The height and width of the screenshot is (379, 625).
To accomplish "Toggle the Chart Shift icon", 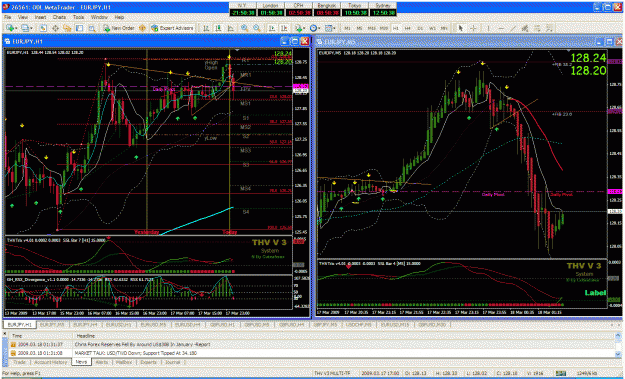I will 284,28.
